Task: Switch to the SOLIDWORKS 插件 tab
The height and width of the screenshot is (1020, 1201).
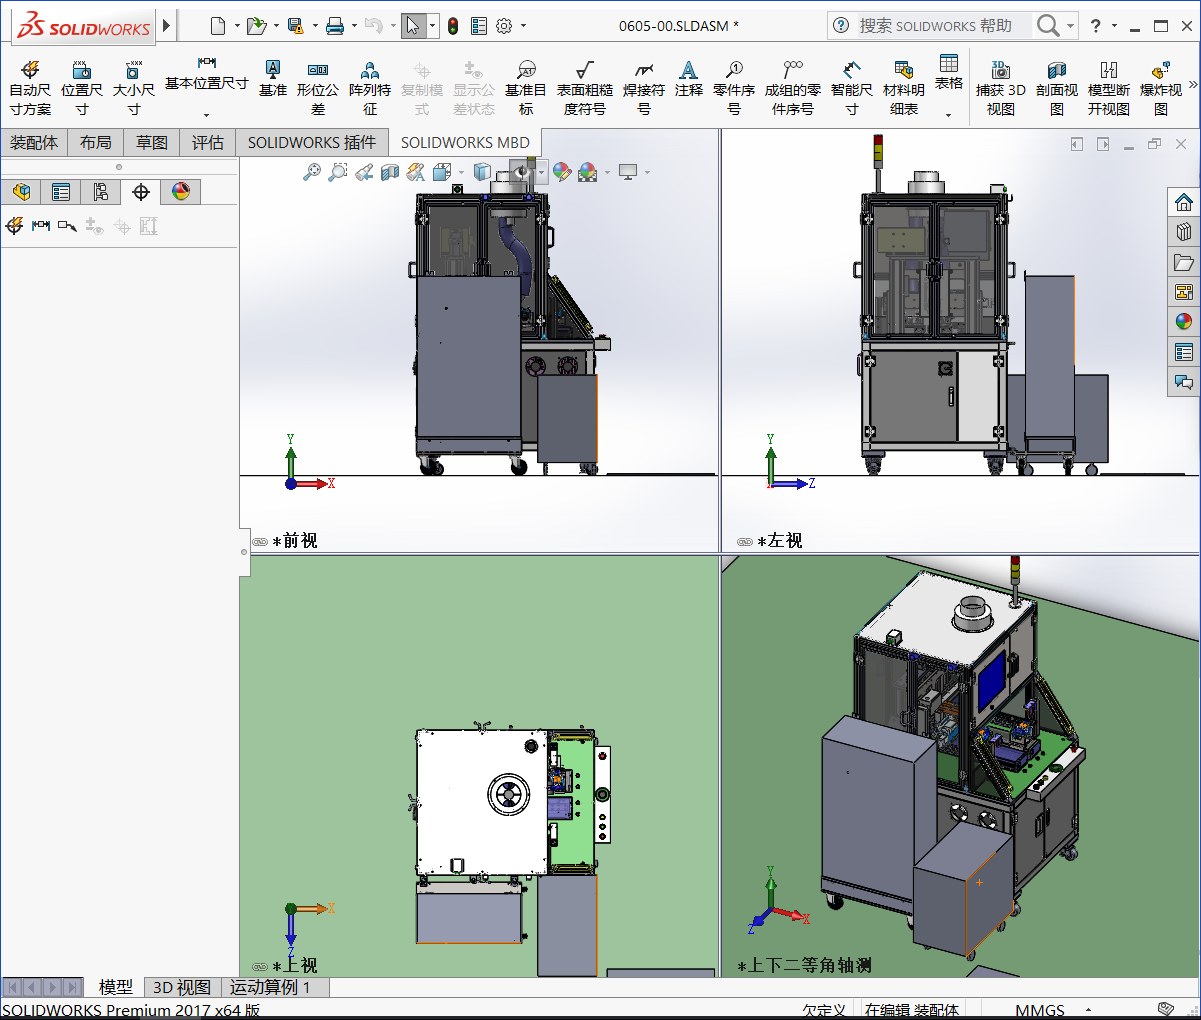Action: 312,143
